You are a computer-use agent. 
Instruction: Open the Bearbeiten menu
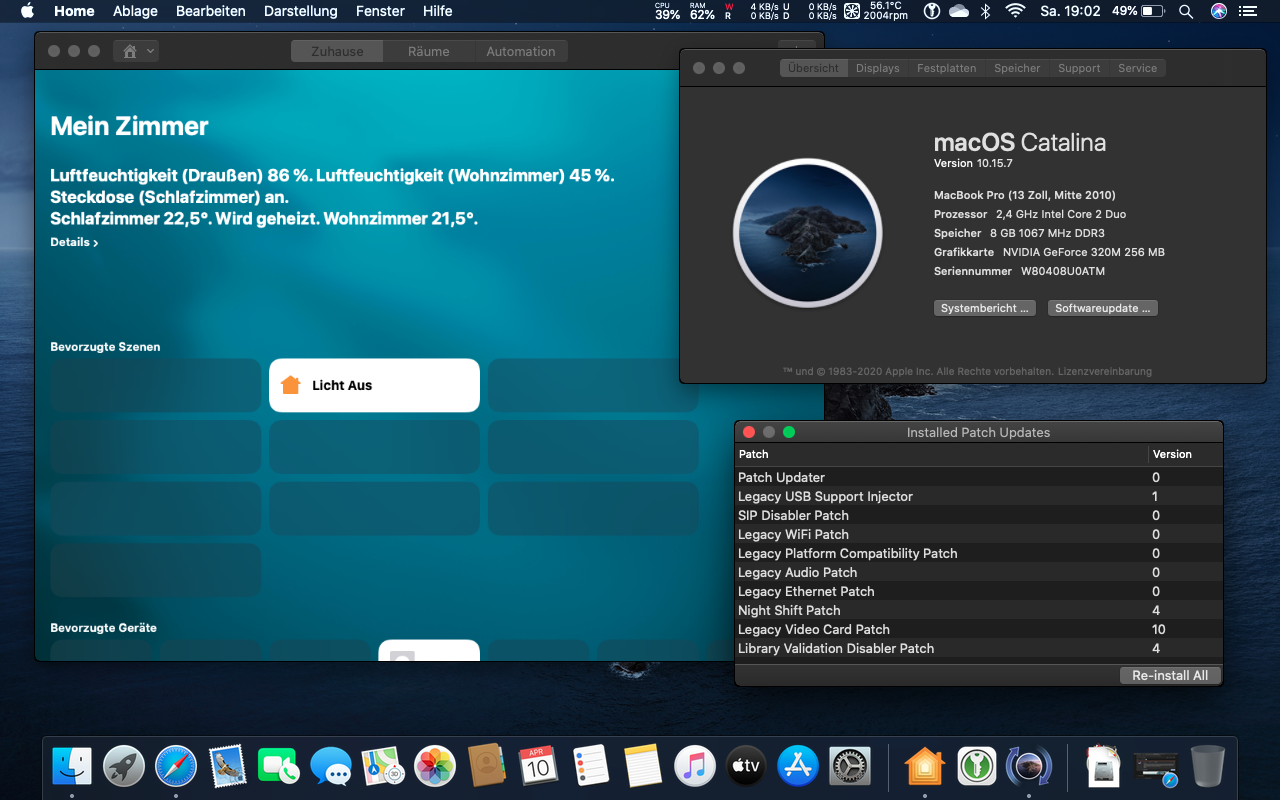(x=211, y=11)
